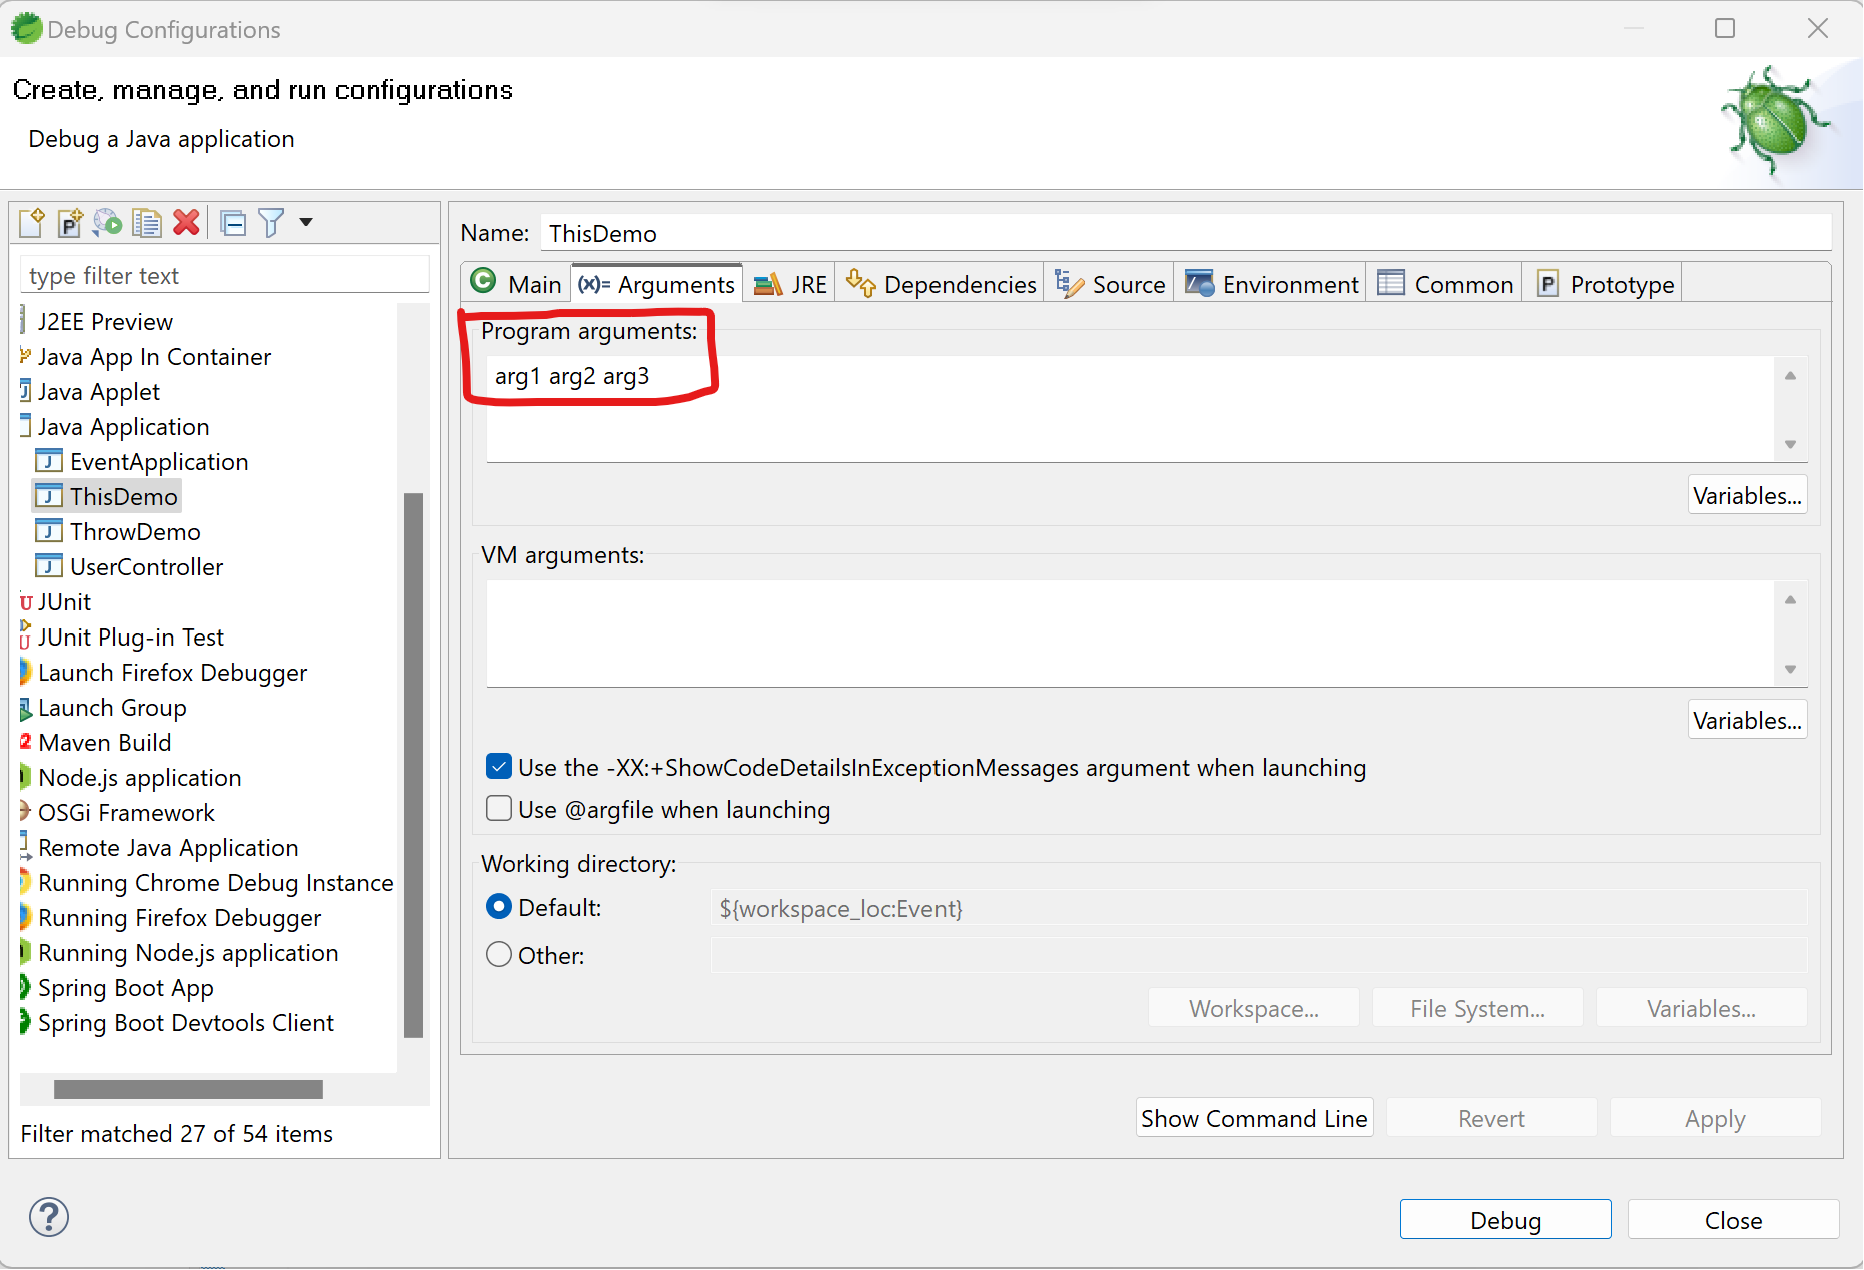Delete selected configuration with red X

(x=186, y=222)
